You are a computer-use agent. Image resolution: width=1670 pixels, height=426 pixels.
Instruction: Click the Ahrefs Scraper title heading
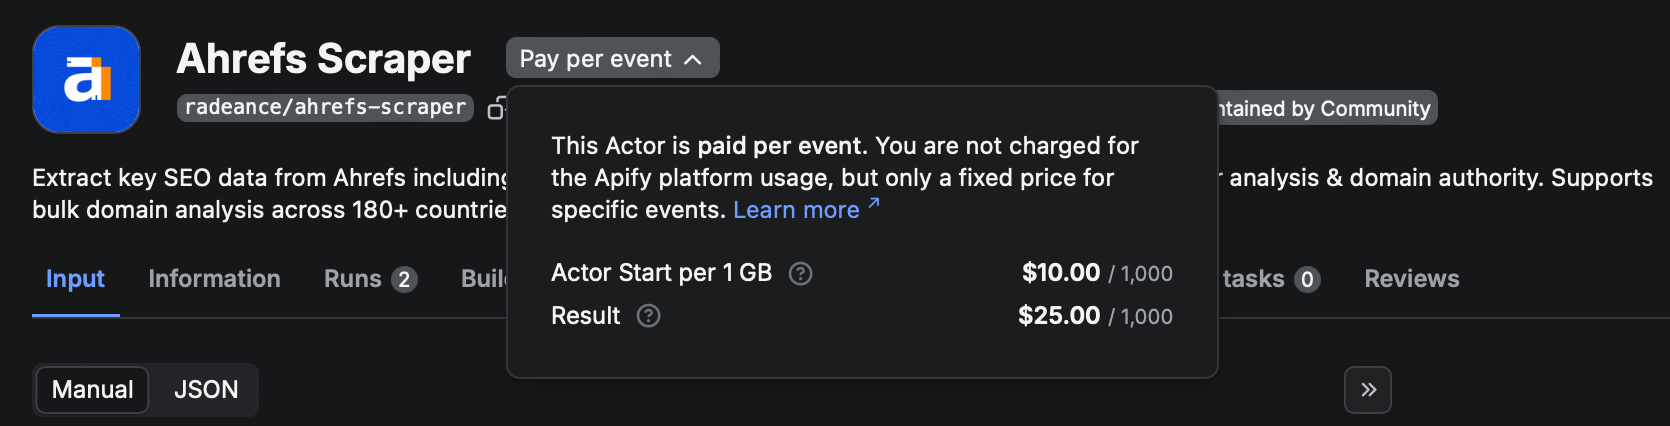[x=323, y=59]
